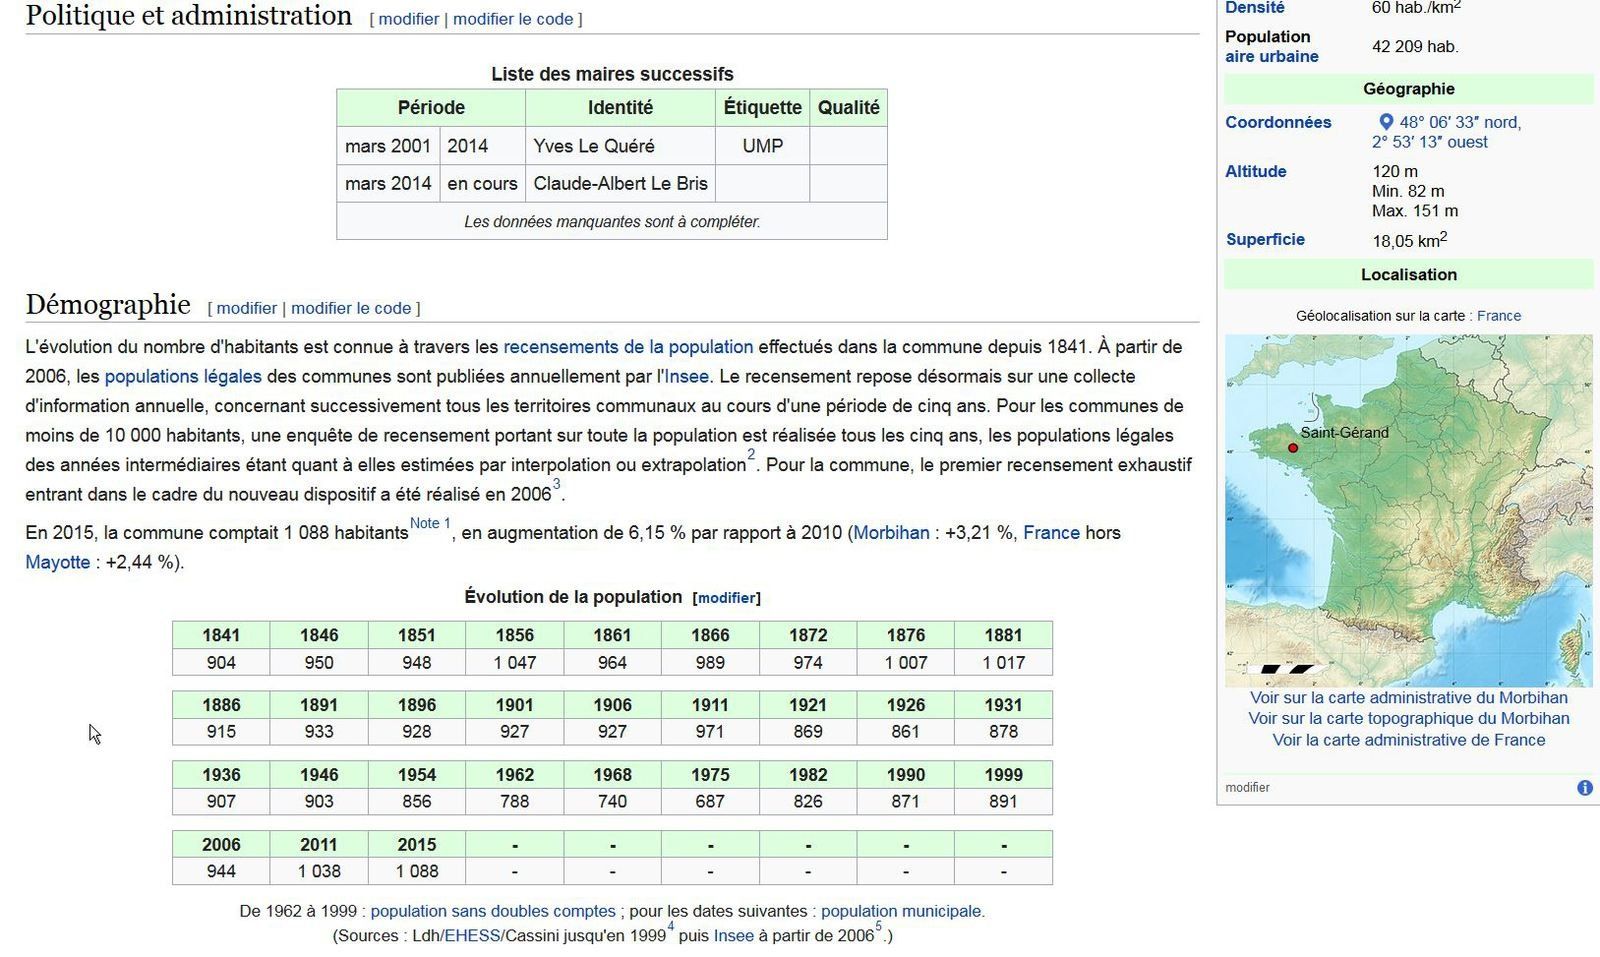Click year header '1999'

coord(1003,775)
